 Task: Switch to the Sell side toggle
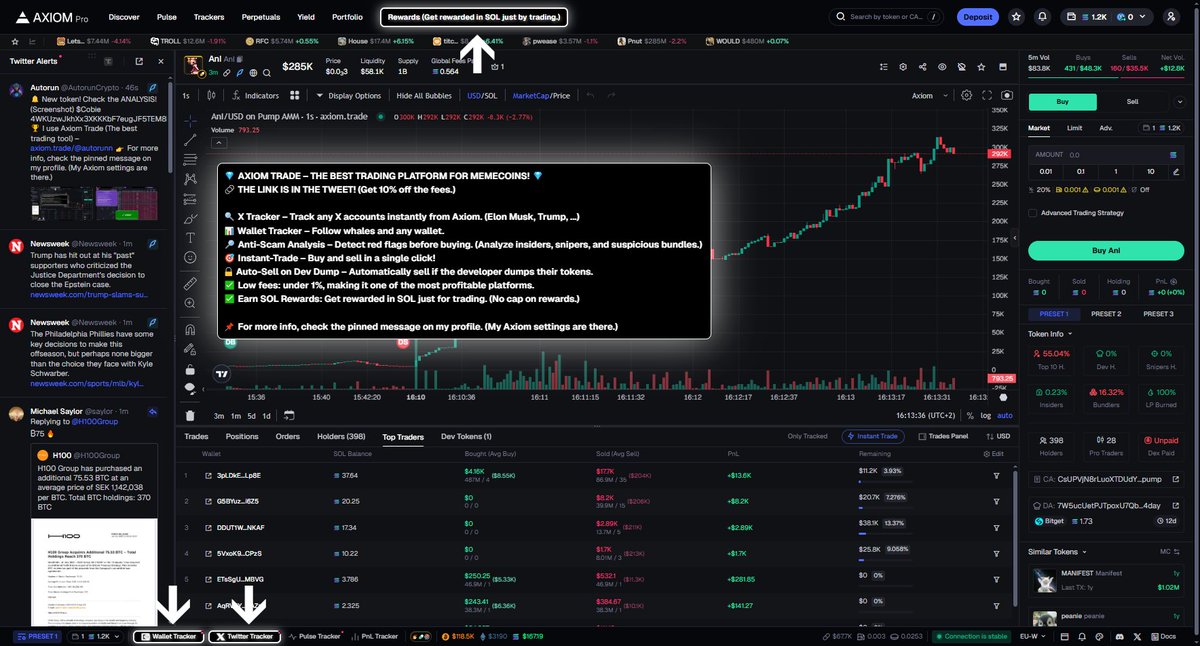pyautogui.click(x=1132, y=101)
